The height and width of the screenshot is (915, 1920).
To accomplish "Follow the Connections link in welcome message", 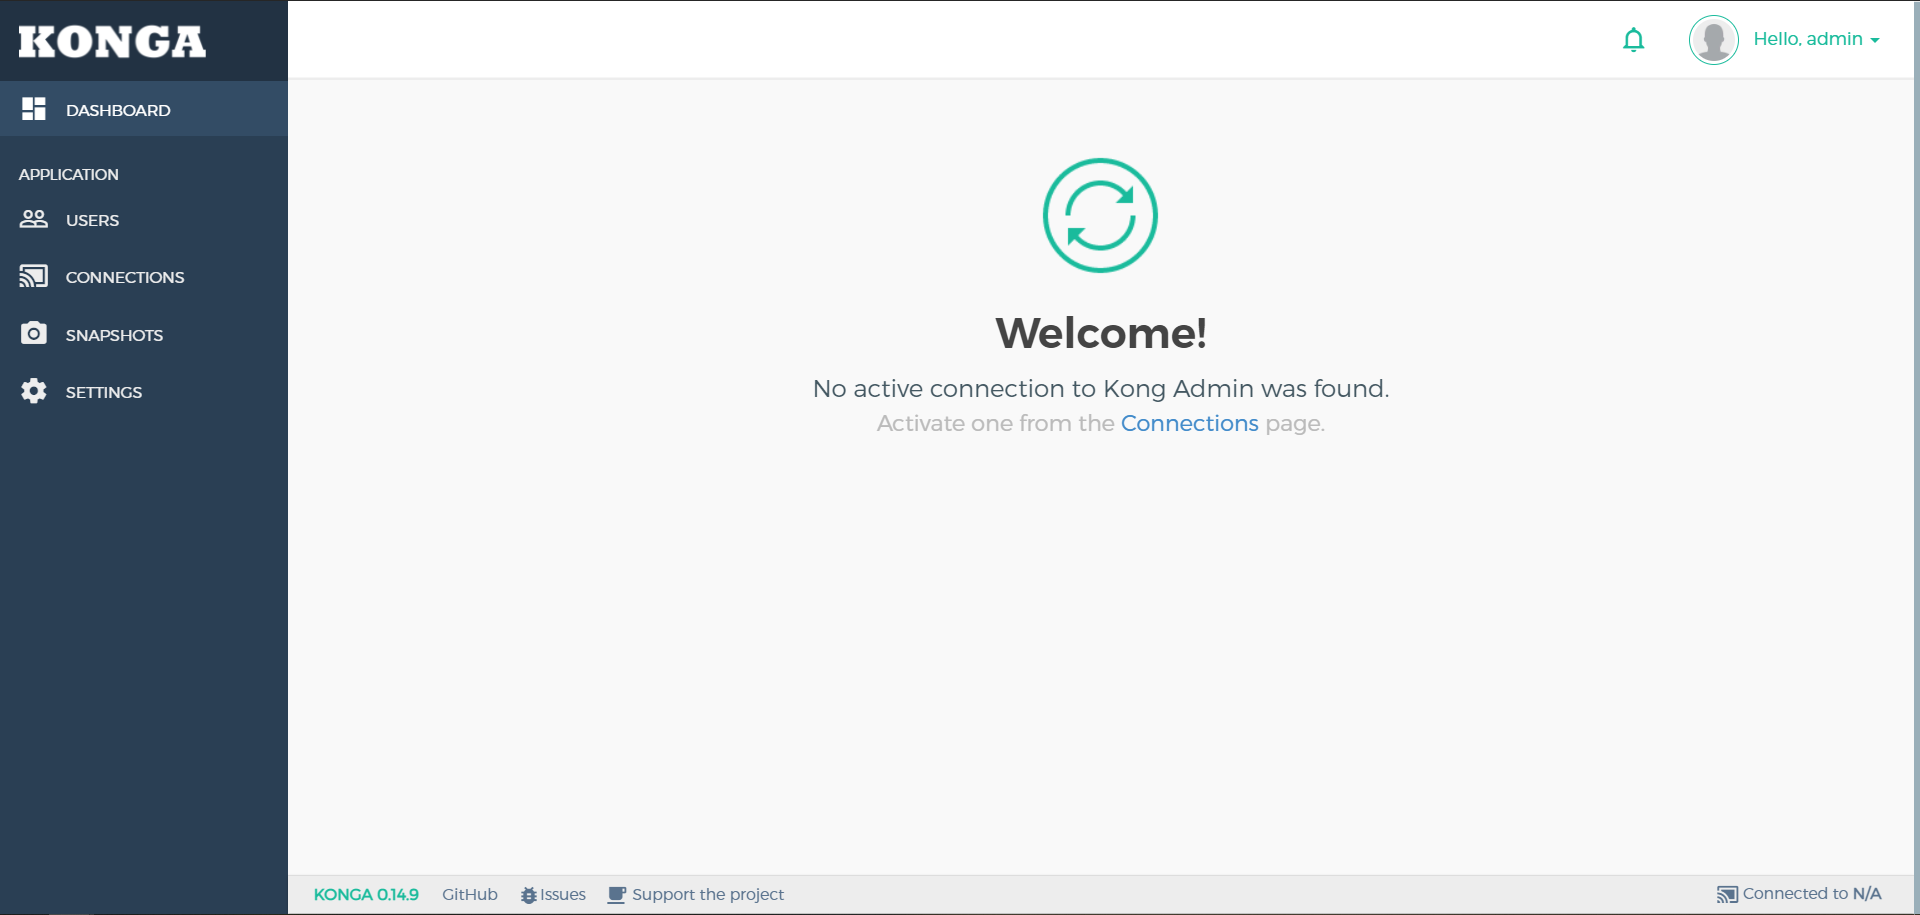I will [1189, 423].
